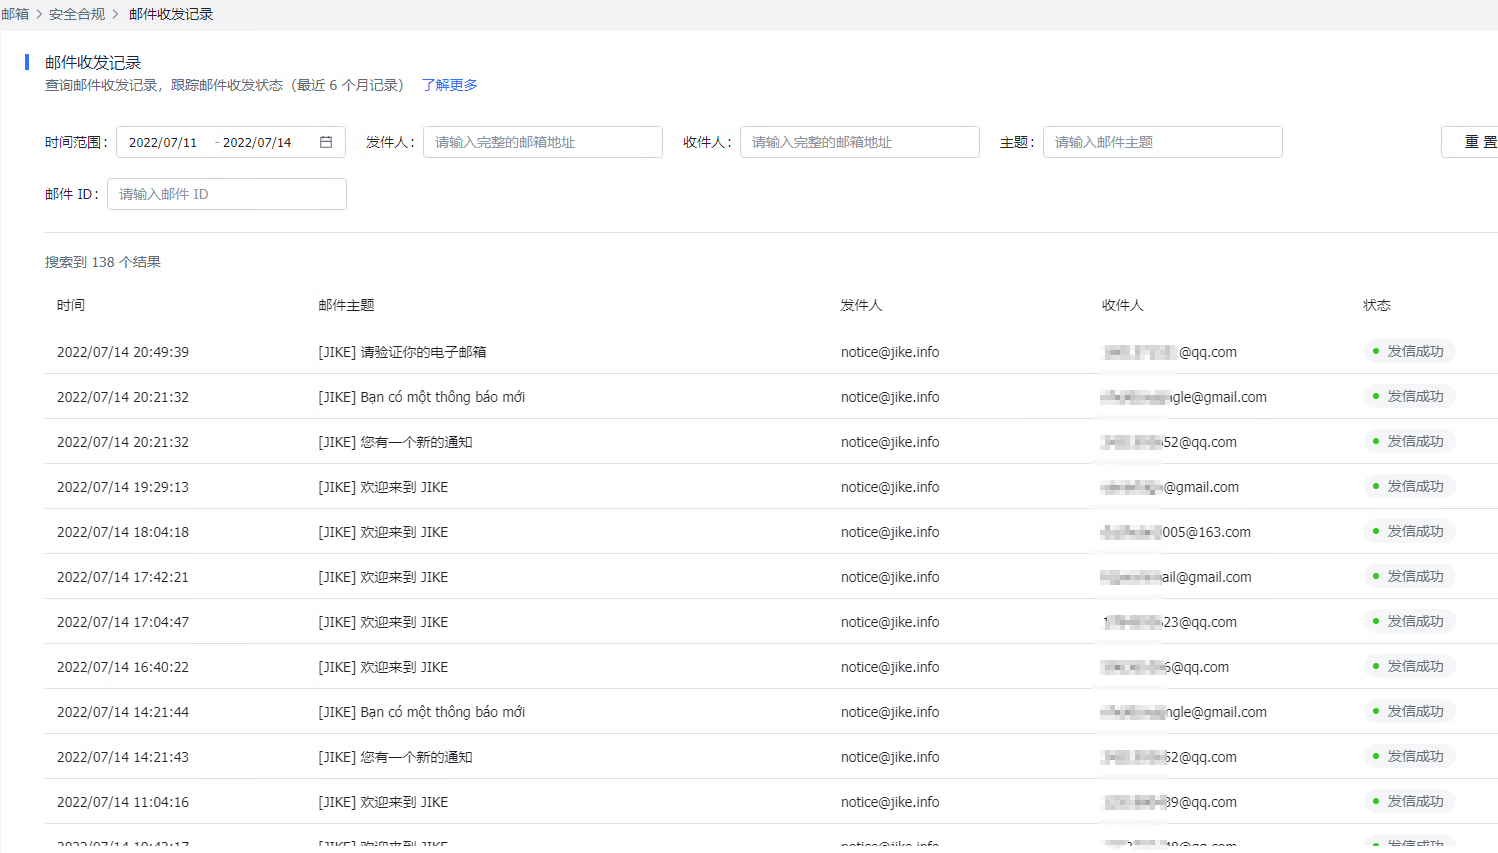The image size is (1498, 853).
Task: Select subject [JIKE] 请验证你的电子邮箱
Action: click(x=402, y=352)
